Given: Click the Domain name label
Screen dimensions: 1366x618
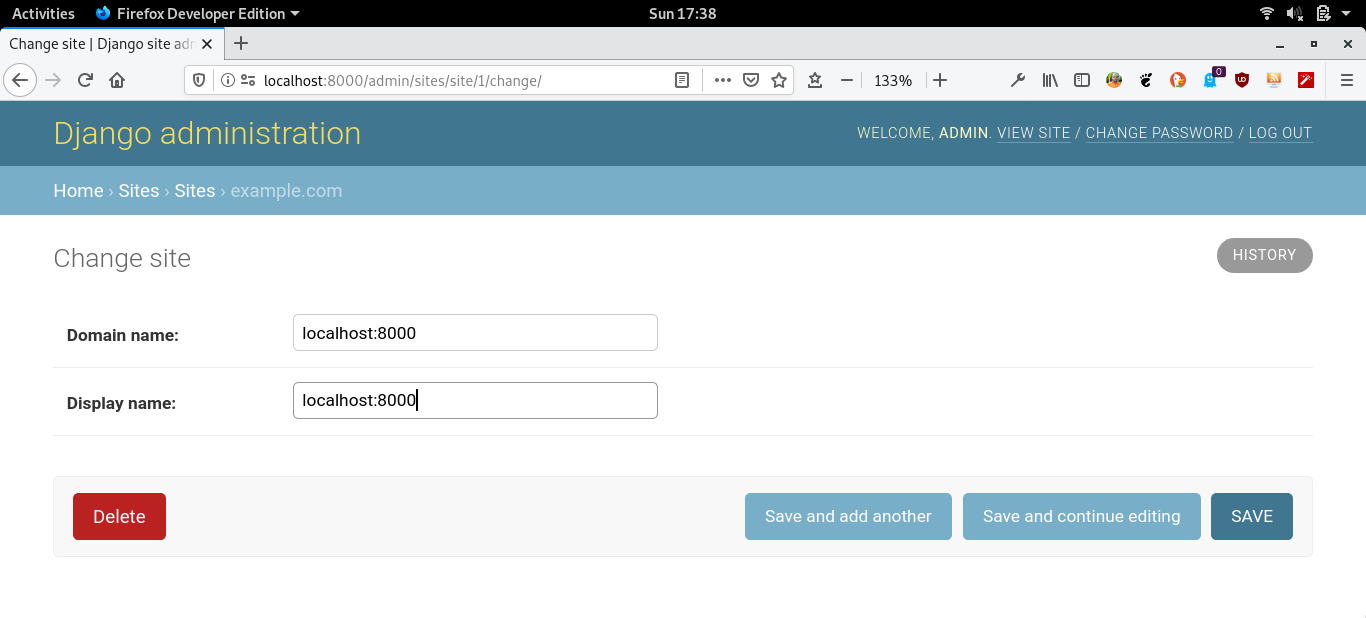Looking at the screenshot, I should coord(123,335).
